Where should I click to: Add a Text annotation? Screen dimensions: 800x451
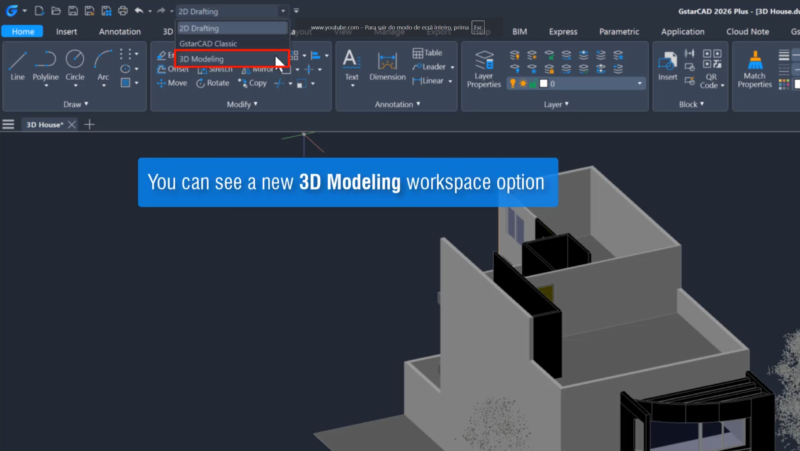point(351,63)
